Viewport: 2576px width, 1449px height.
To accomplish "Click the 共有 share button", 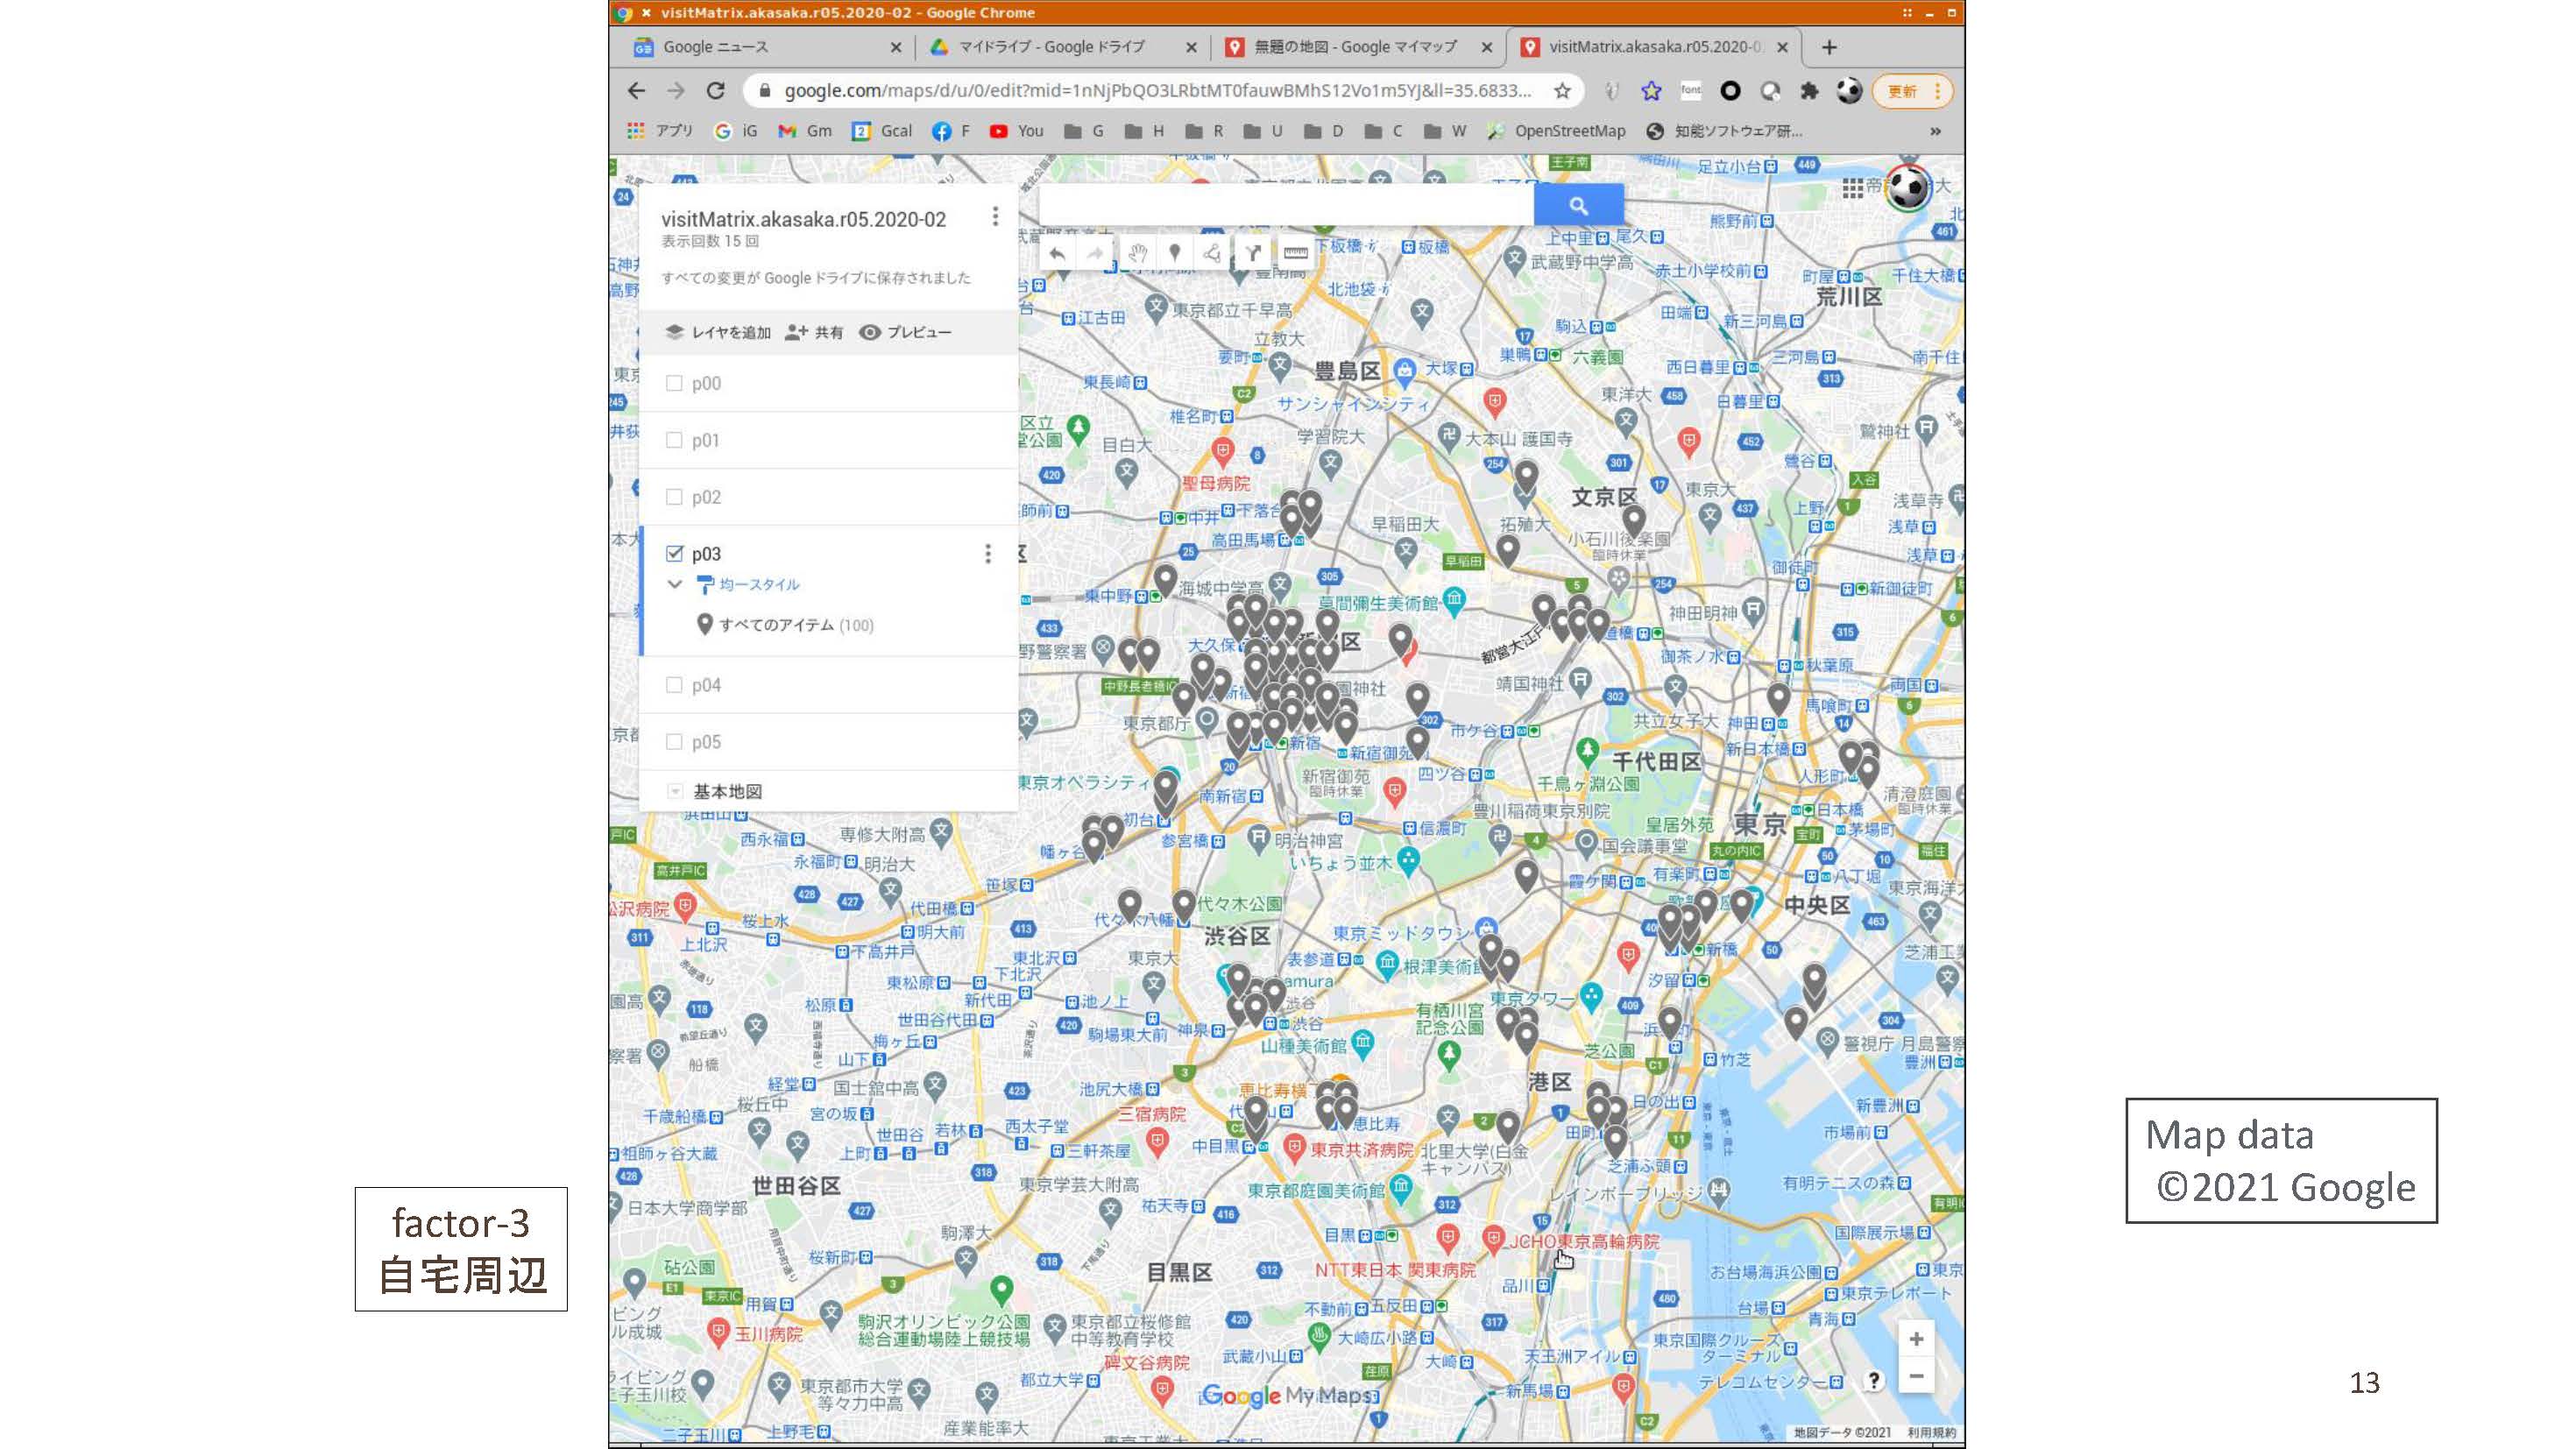I will [814, 333].
